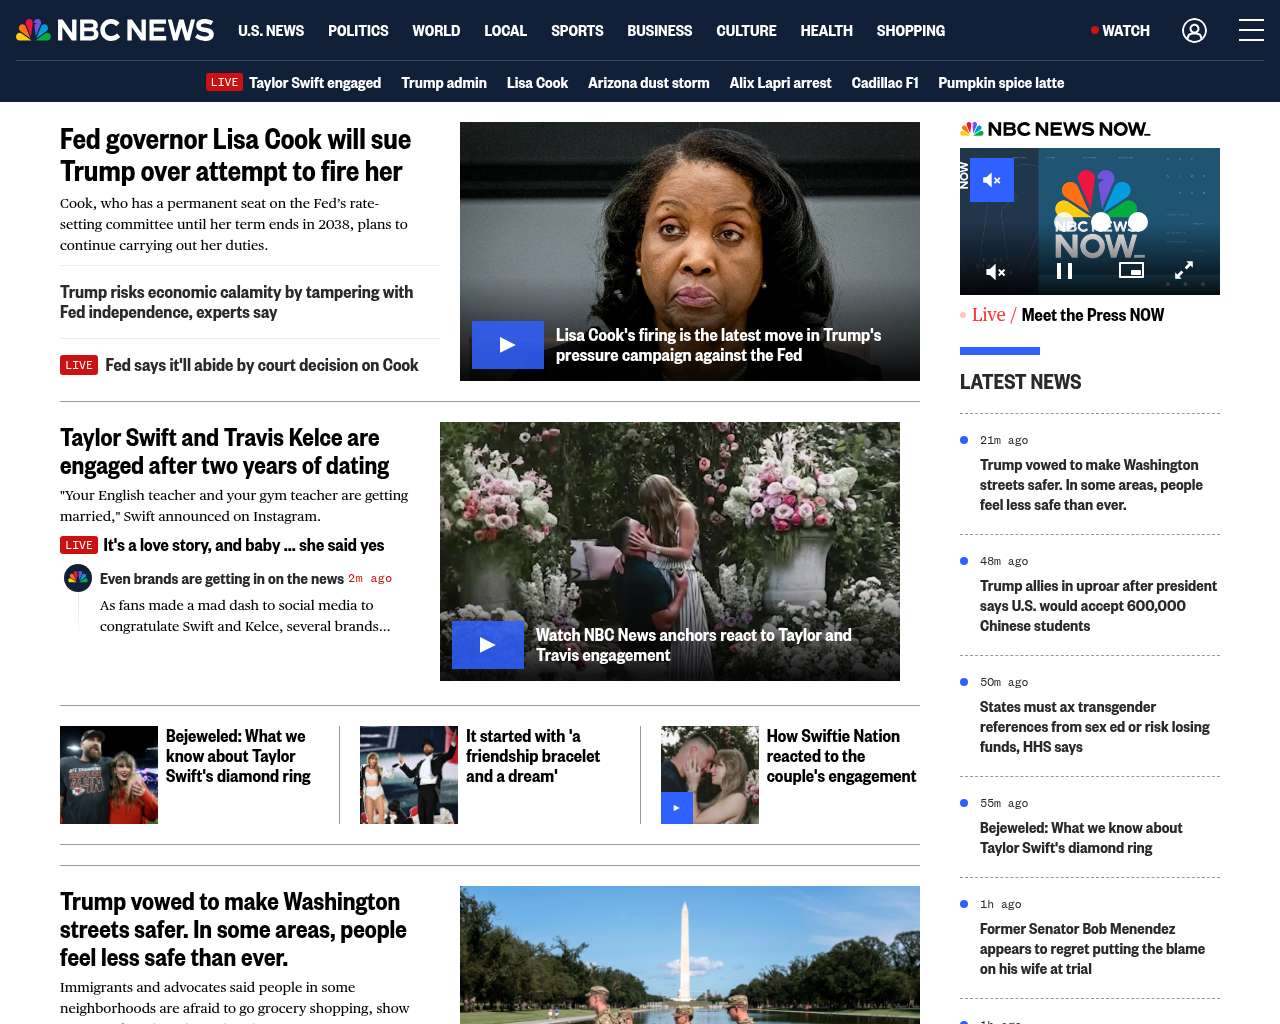Open the U.S. News section

click(x=271, y=31)
